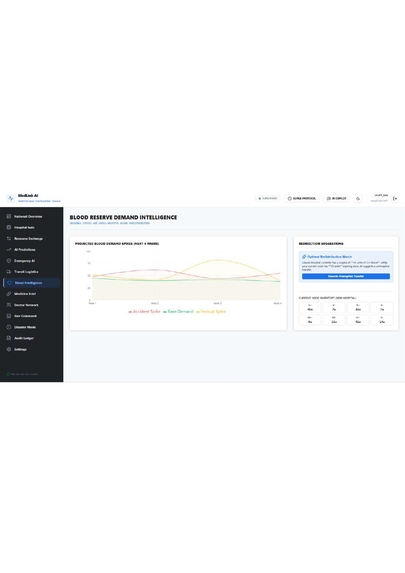This screenshot has width=405, height=573.
Task: Click the Optimal Redistribution Match title
Action: tap(329, 257)
